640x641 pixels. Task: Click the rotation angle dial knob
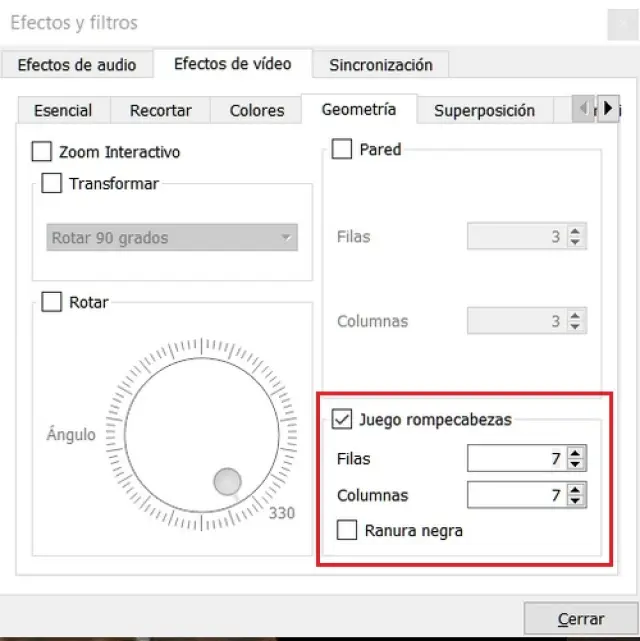(227, 482)
